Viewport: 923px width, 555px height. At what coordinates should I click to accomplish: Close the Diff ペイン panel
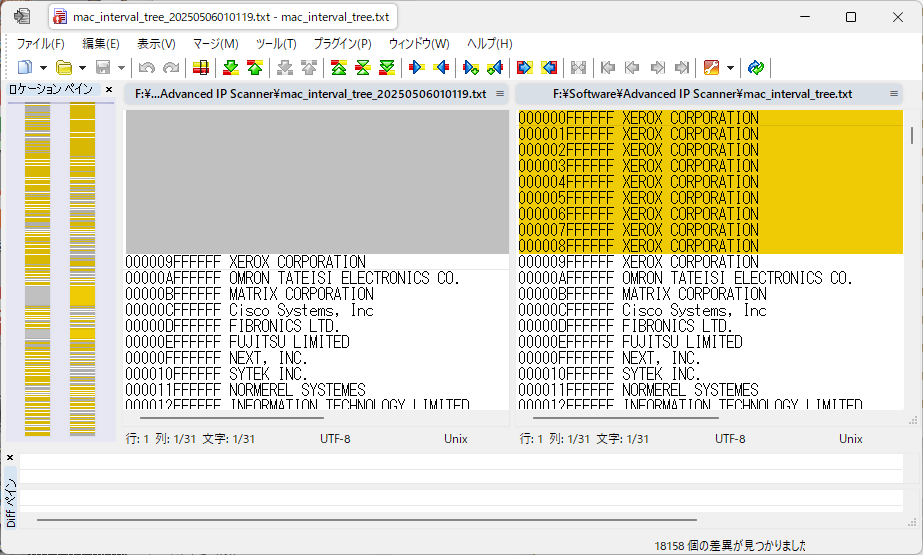point(10,457)
